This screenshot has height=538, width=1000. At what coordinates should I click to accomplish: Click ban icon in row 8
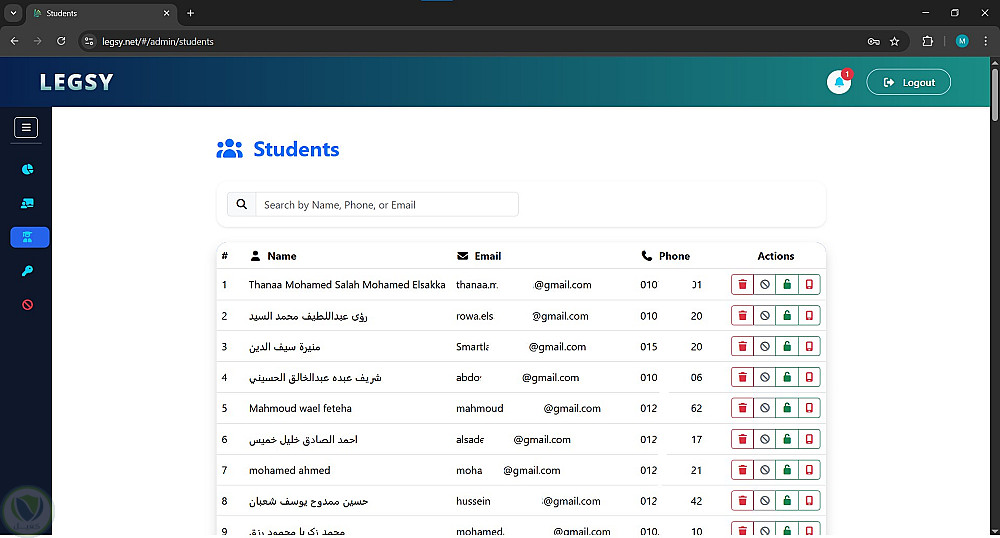[765, 501]
